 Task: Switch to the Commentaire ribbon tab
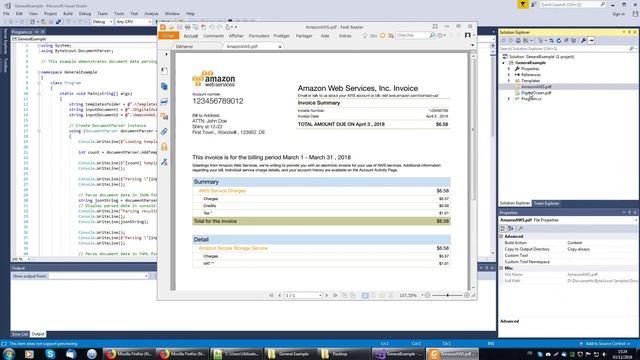click(x=213, y=36)
